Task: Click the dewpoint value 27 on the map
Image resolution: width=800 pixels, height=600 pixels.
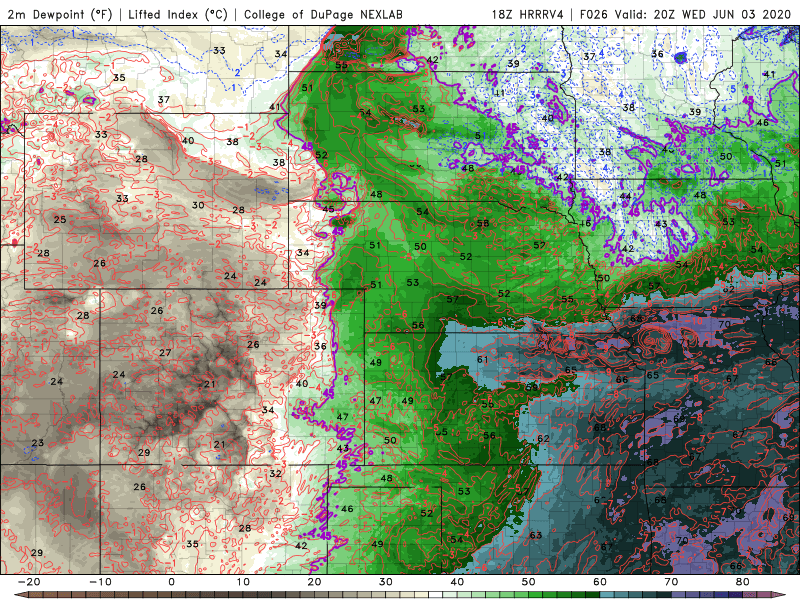Action: pos(165,353)
